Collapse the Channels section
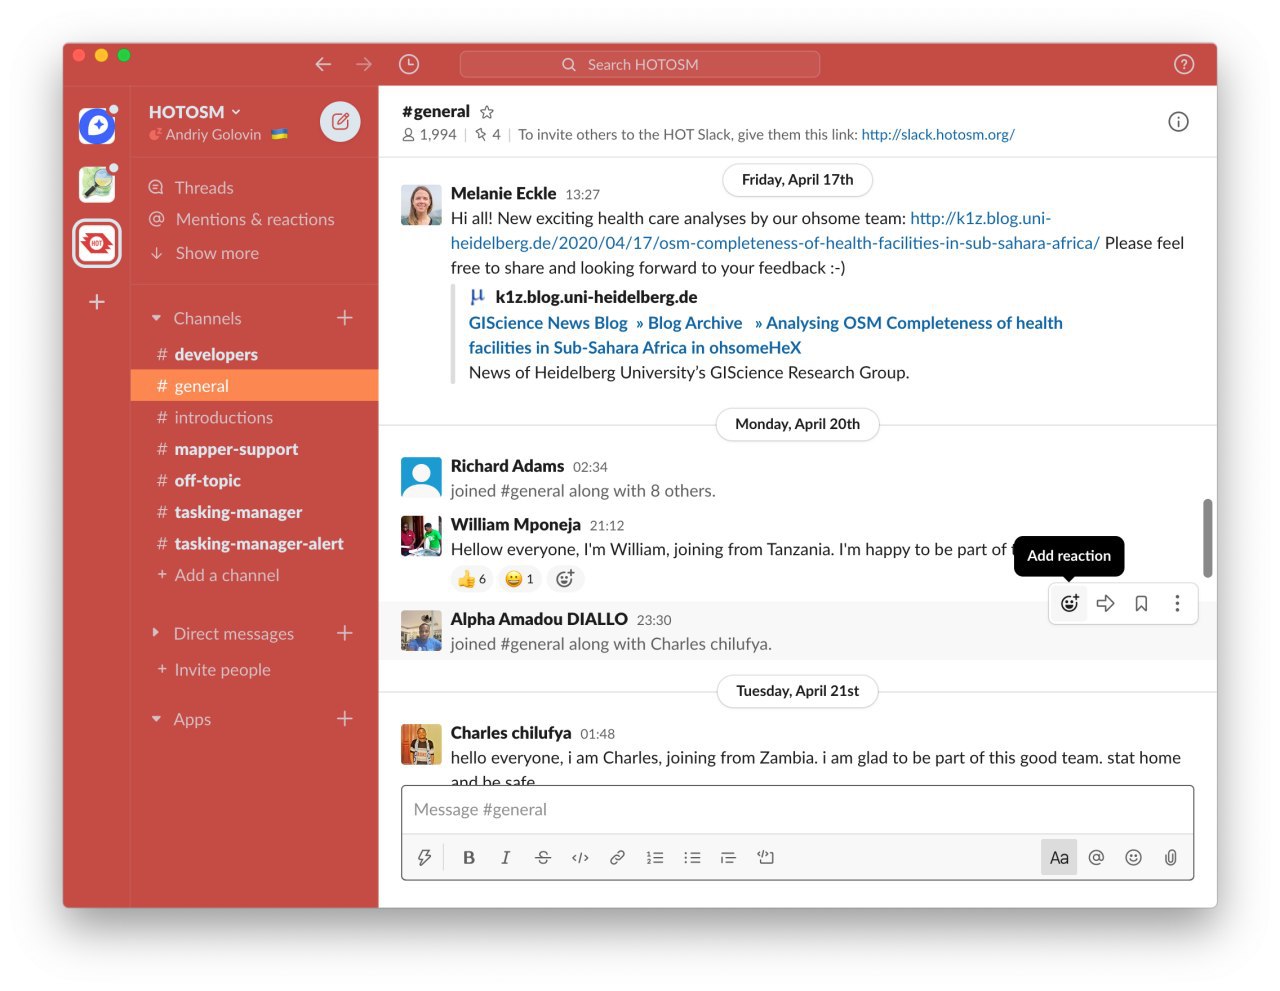The width and height of the screenshot is (1280, 991). tap(156, 318)
